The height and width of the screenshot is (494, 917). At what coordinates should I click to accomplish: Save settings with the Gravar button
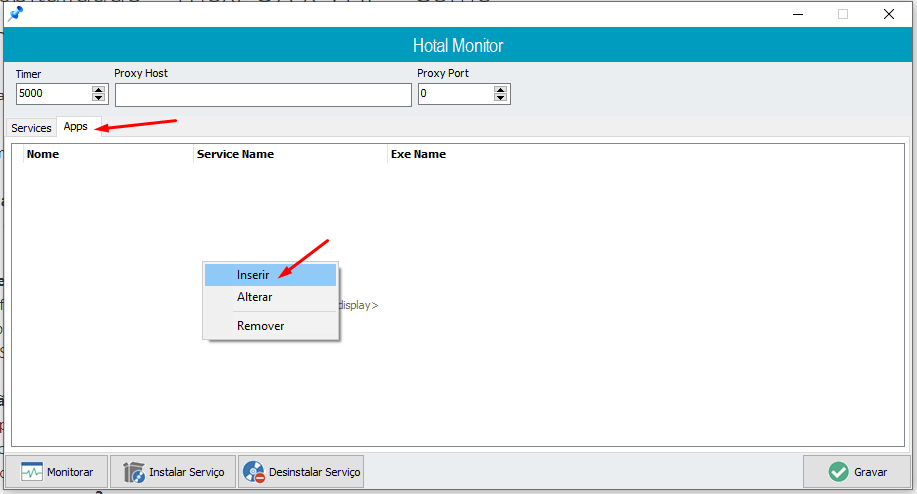857,472
